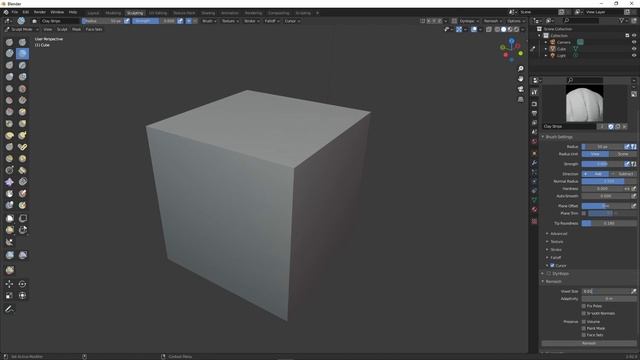Image resolution: width=640 pixels, height=360 pixels.
Task: Open the Options header dropdown
Action: coord(516,21)
